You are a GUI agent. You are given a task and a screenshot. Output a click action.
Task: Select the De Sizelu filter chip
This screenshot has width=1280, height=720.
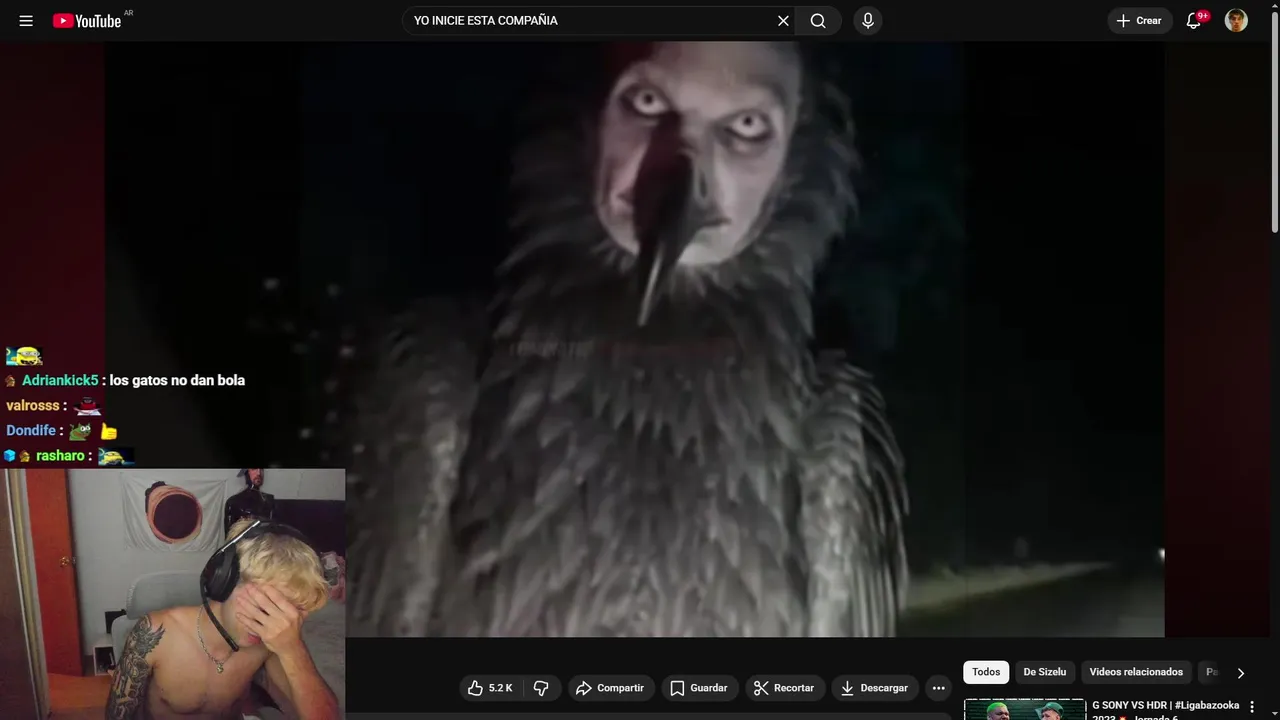(x=1045, y=672)
